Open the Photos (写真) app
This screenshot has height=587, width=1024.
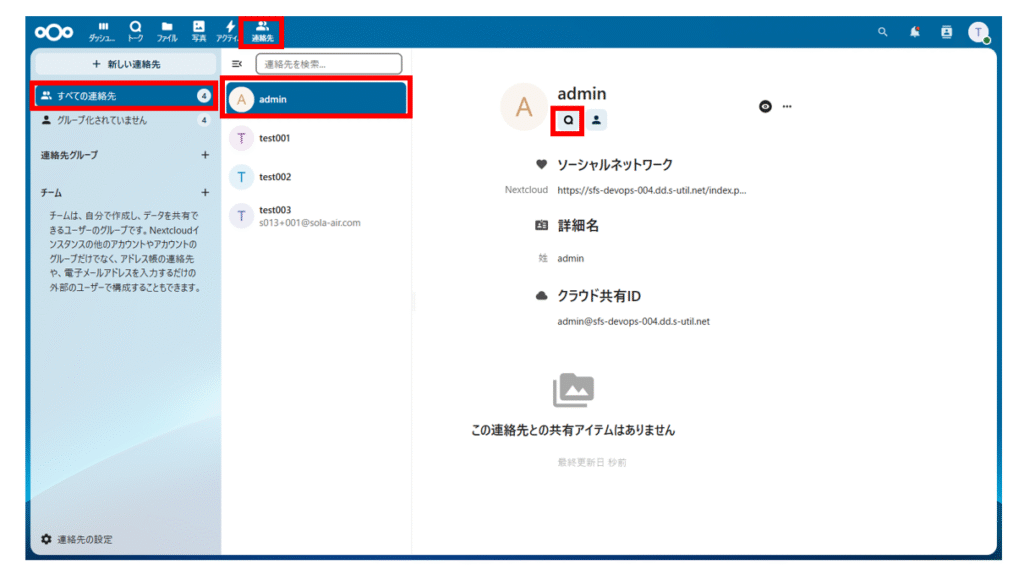click(199, 31)
